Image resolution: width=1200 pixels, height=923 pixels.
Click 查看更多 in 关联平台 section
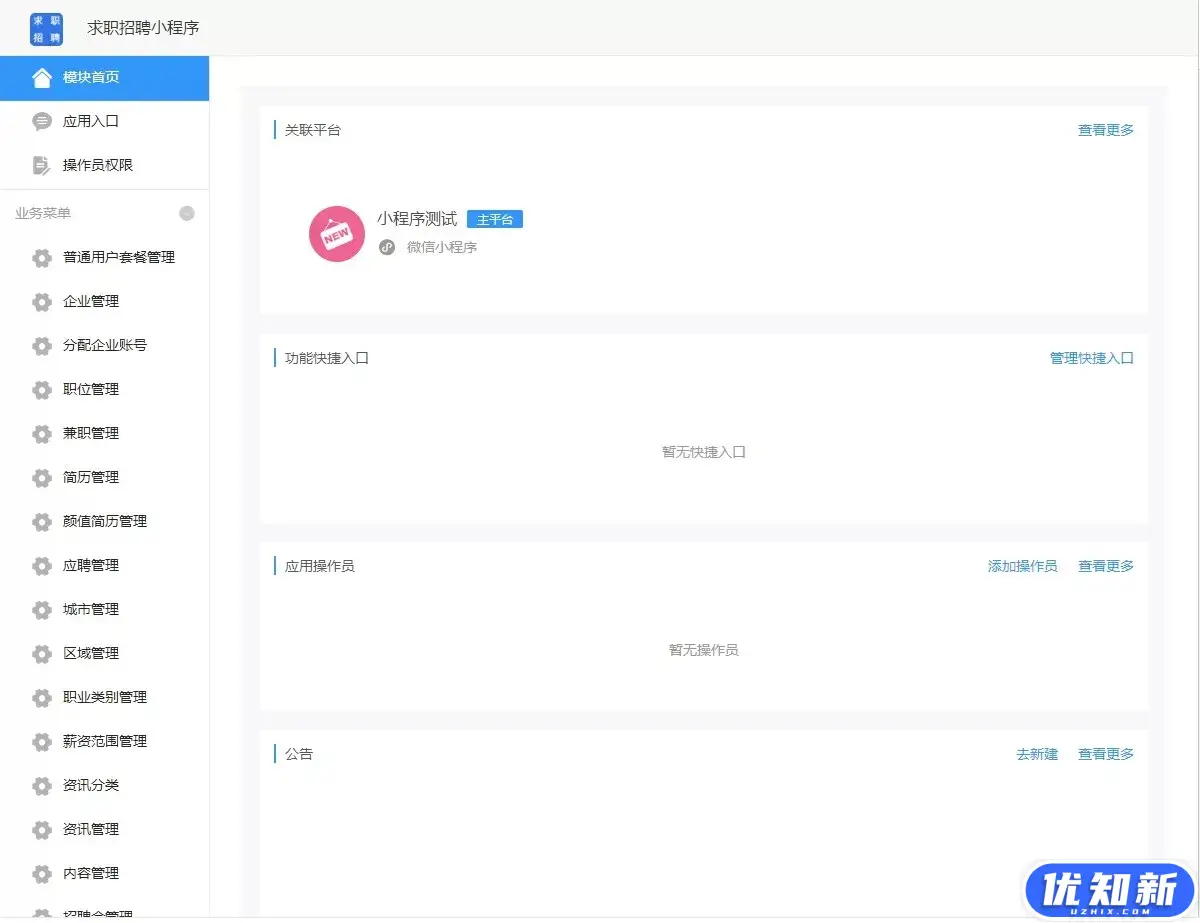pos(1105,130)
